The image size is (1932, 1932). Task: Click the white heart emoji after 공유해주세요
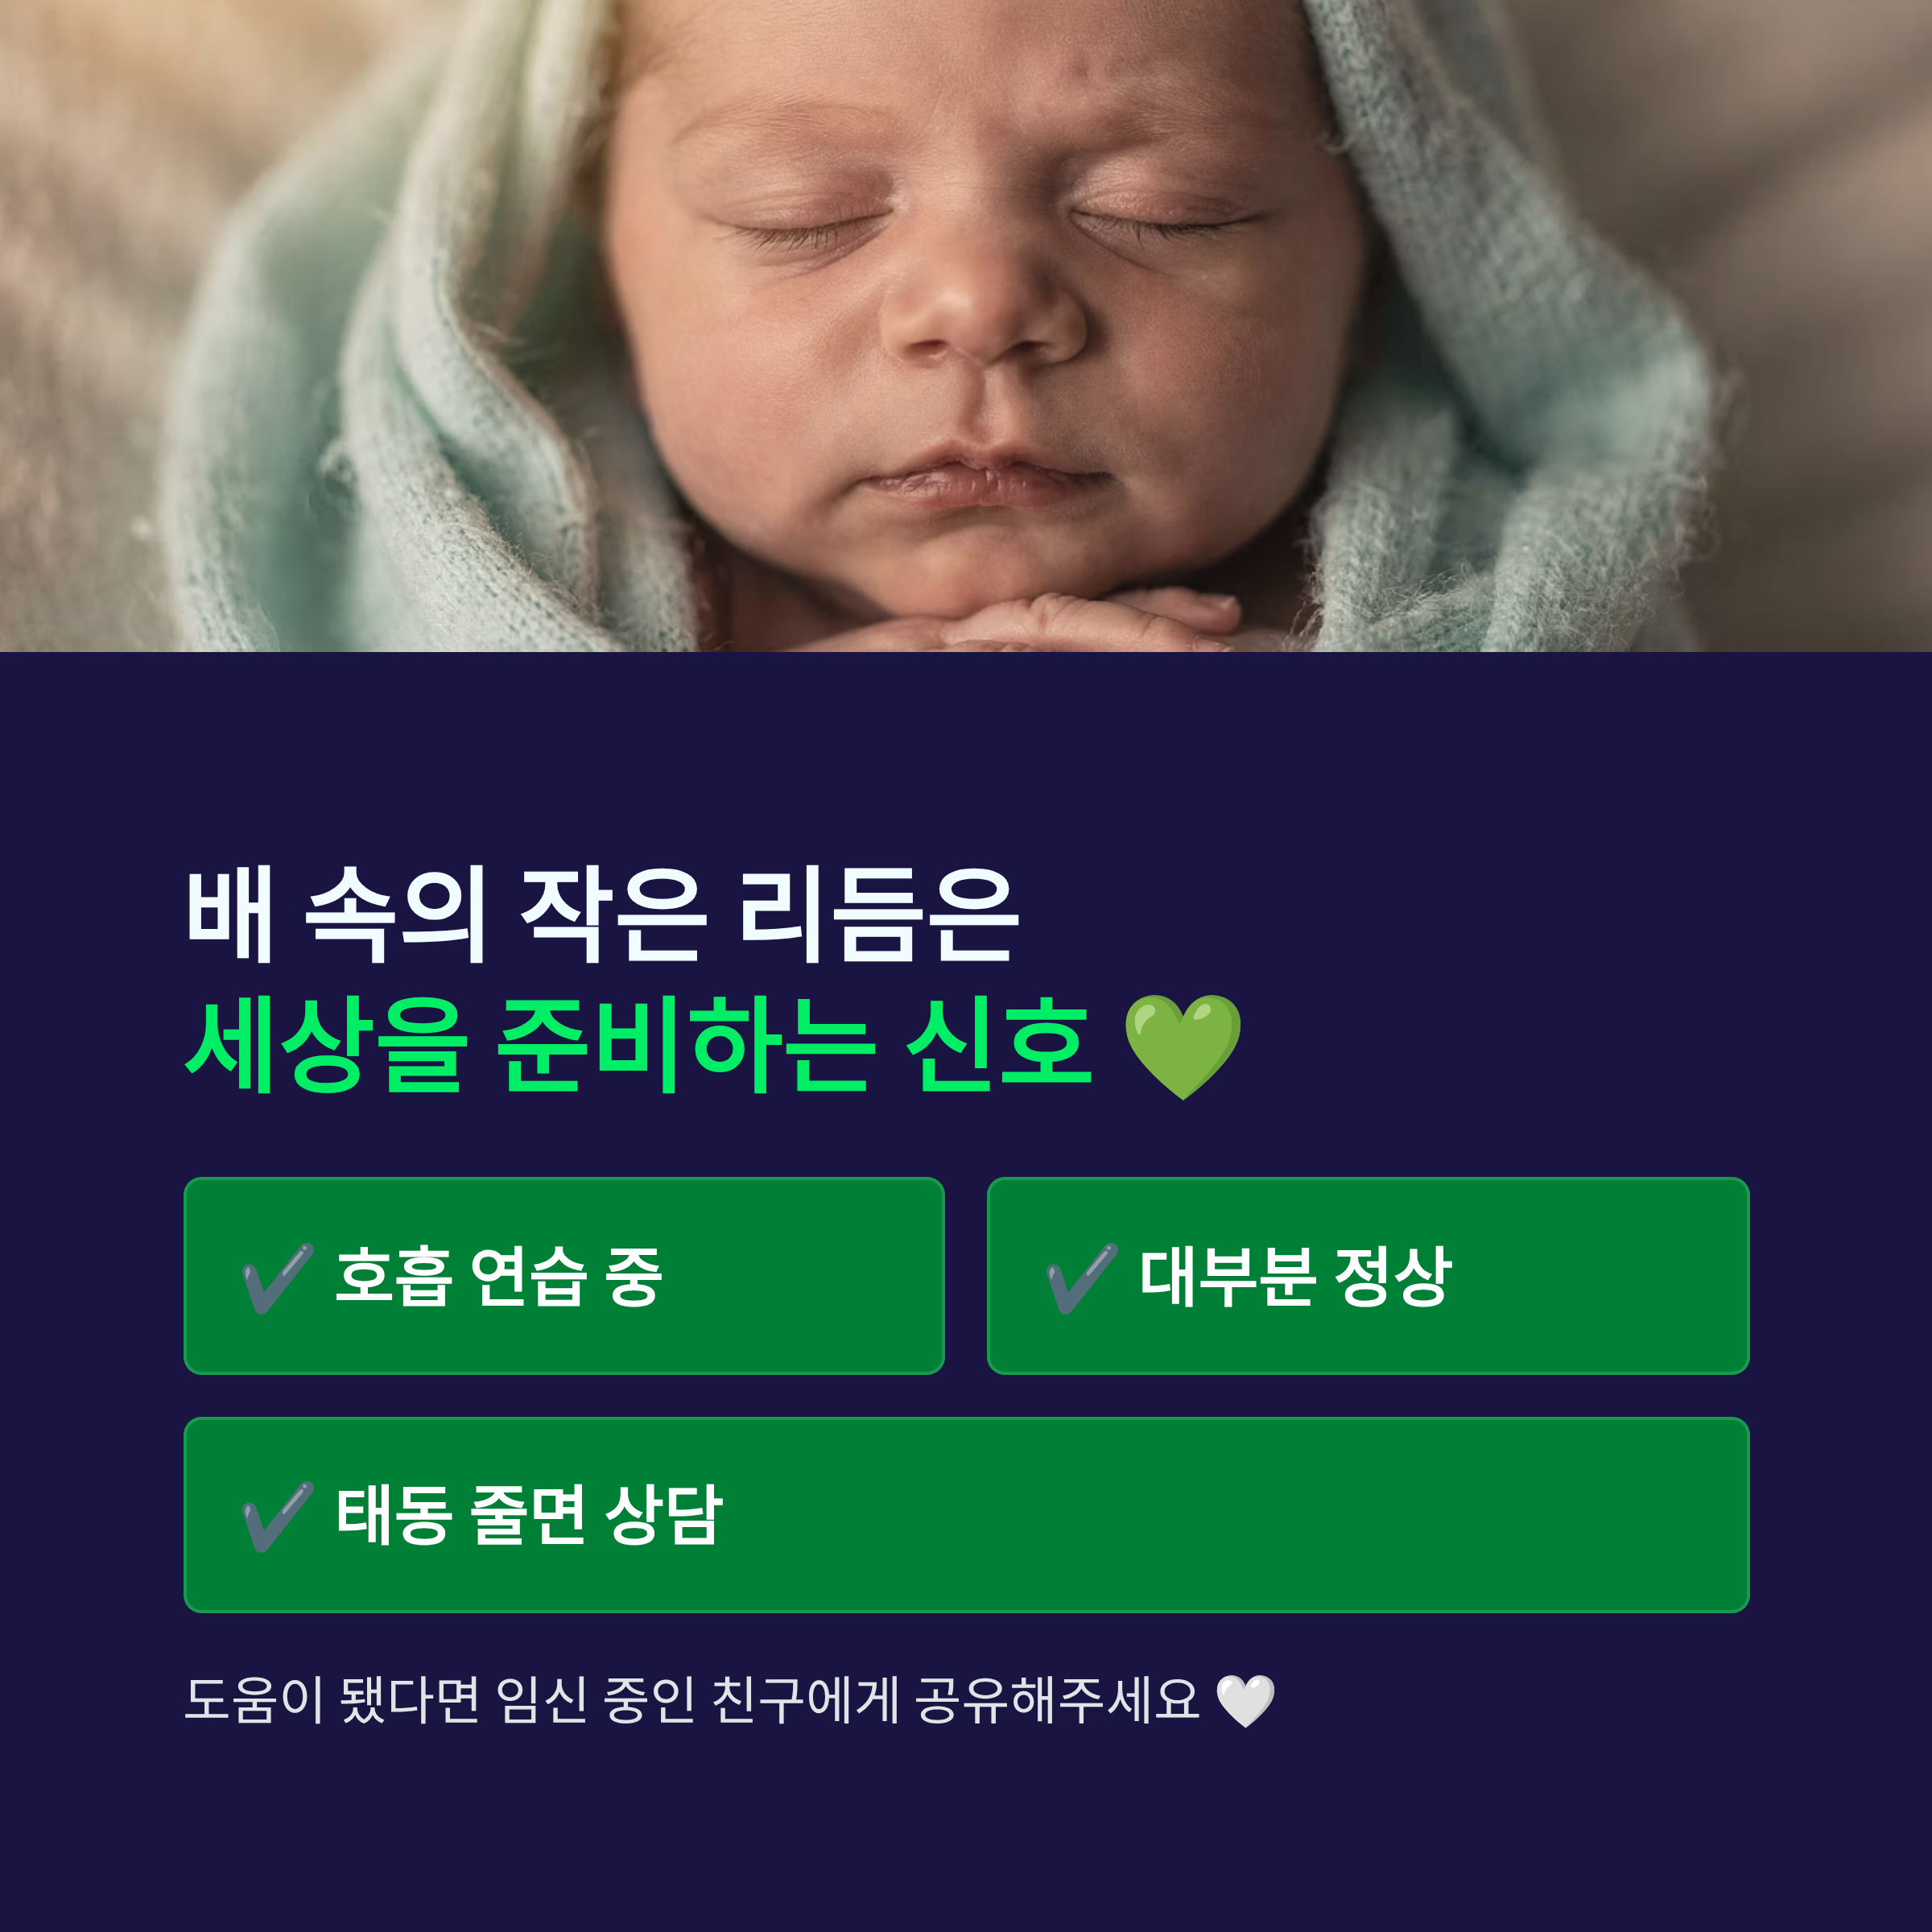click(1245, 1701)
